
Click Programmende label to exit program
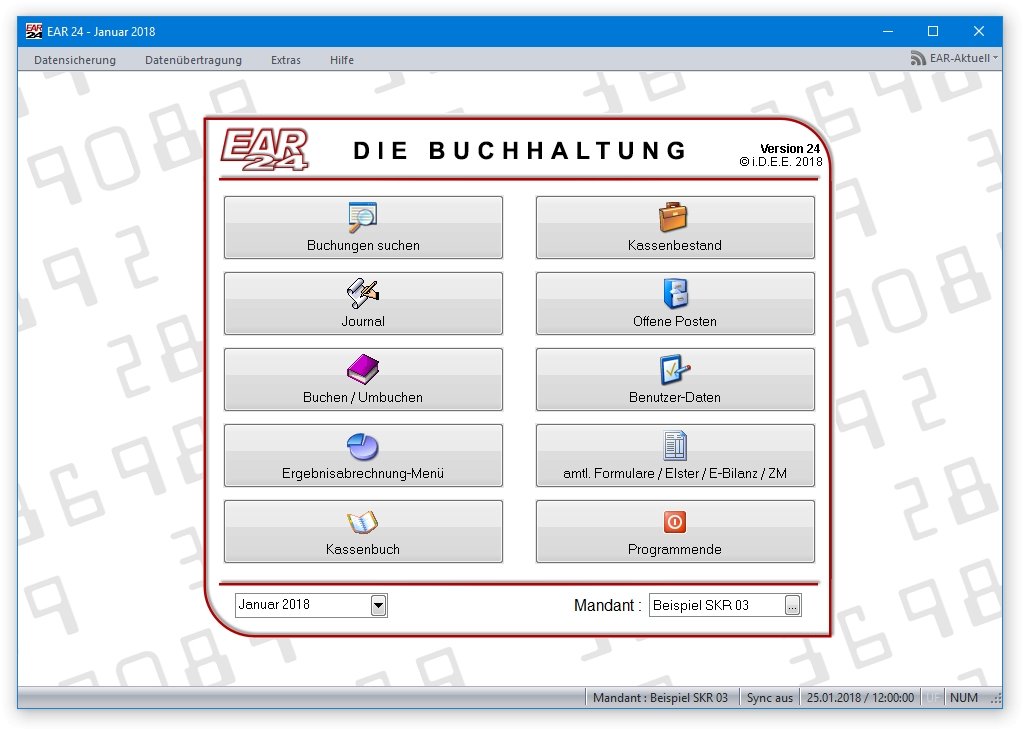point(675,549)
